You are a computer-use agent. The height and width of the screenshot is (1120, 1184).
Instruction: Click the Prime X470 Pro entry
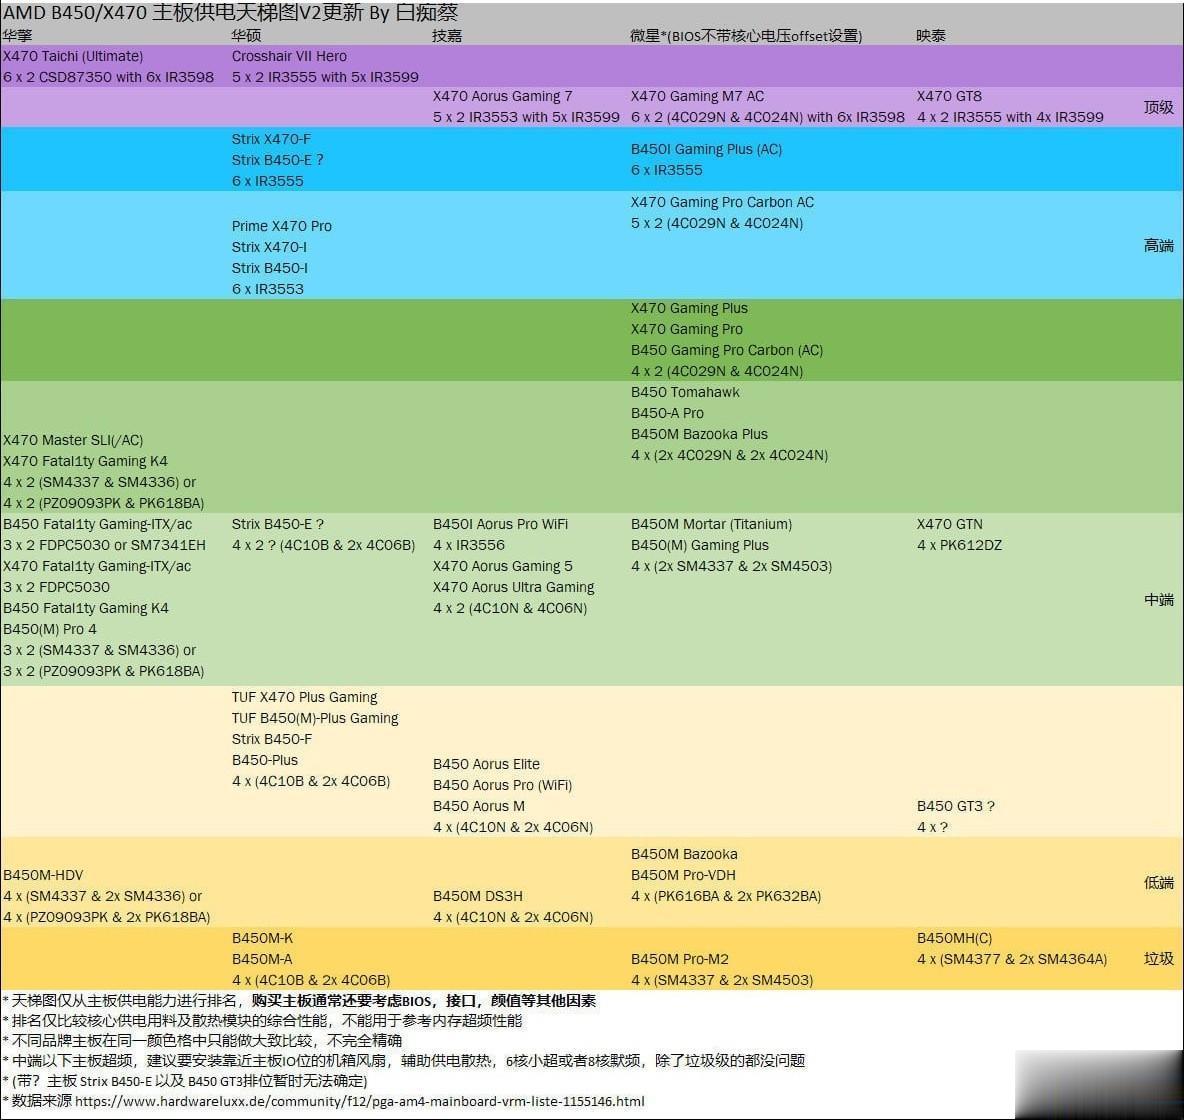282,226
